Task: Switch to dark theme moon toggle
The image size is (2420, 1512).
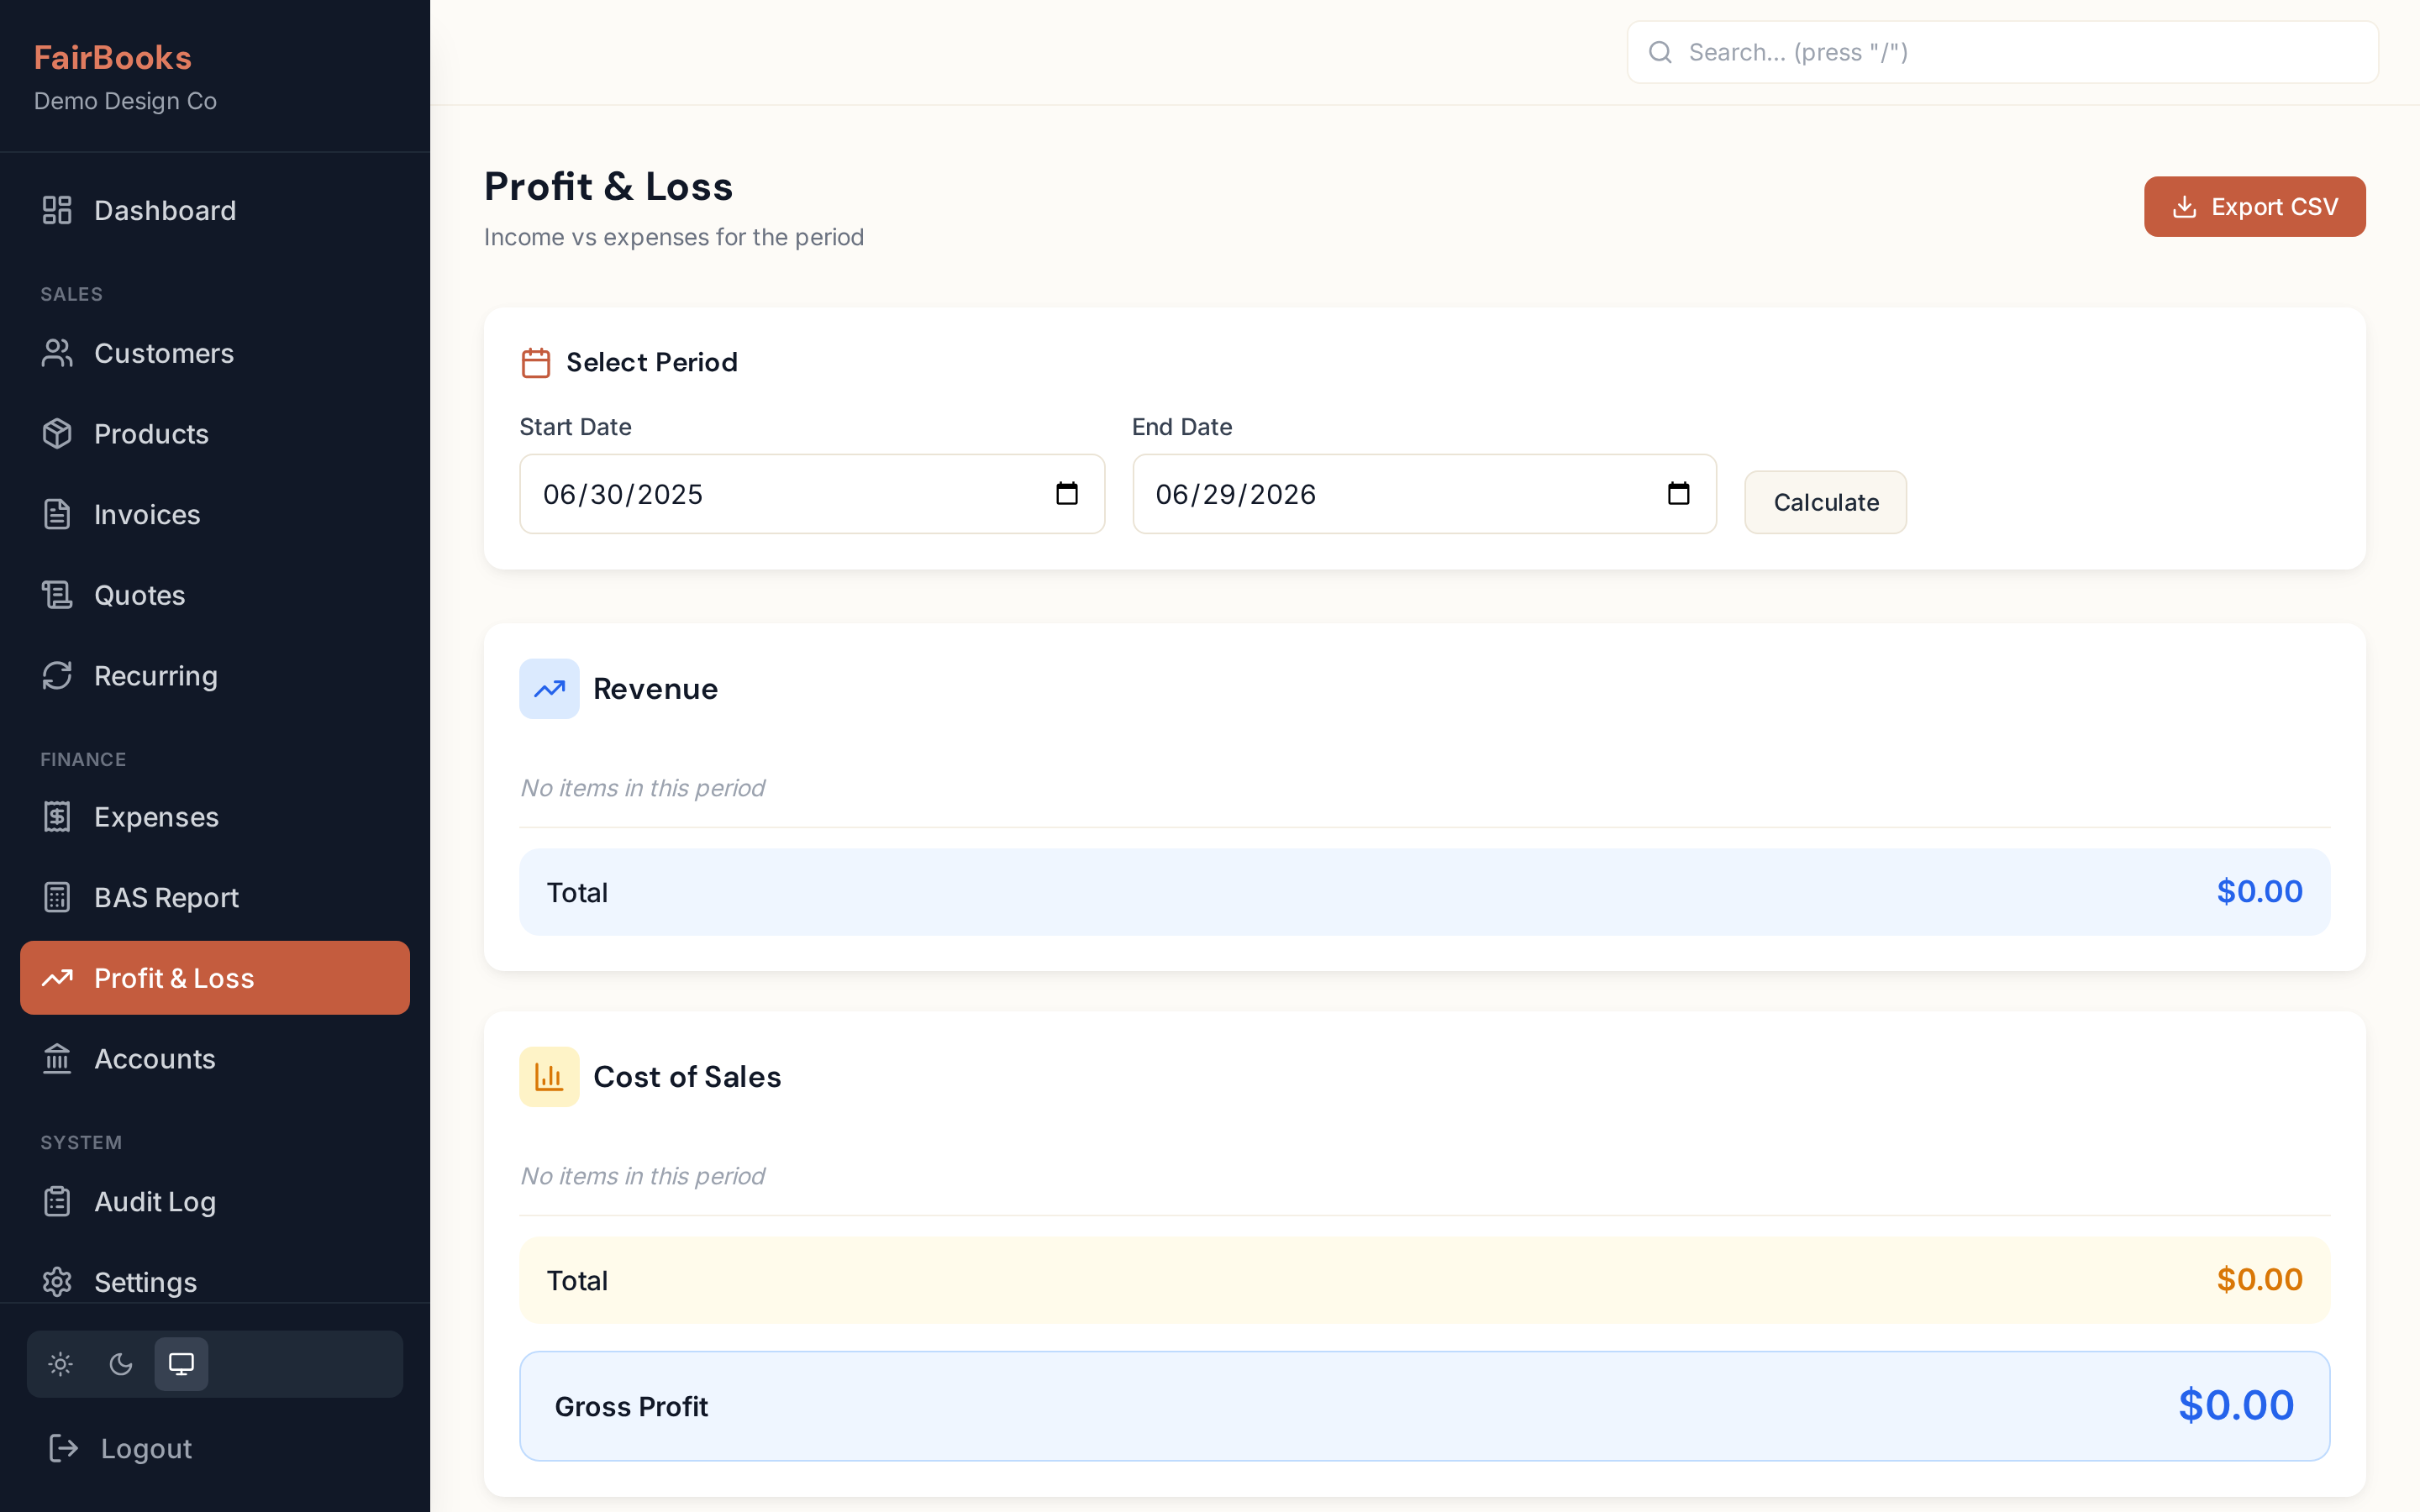Action: pos(121,1364)
